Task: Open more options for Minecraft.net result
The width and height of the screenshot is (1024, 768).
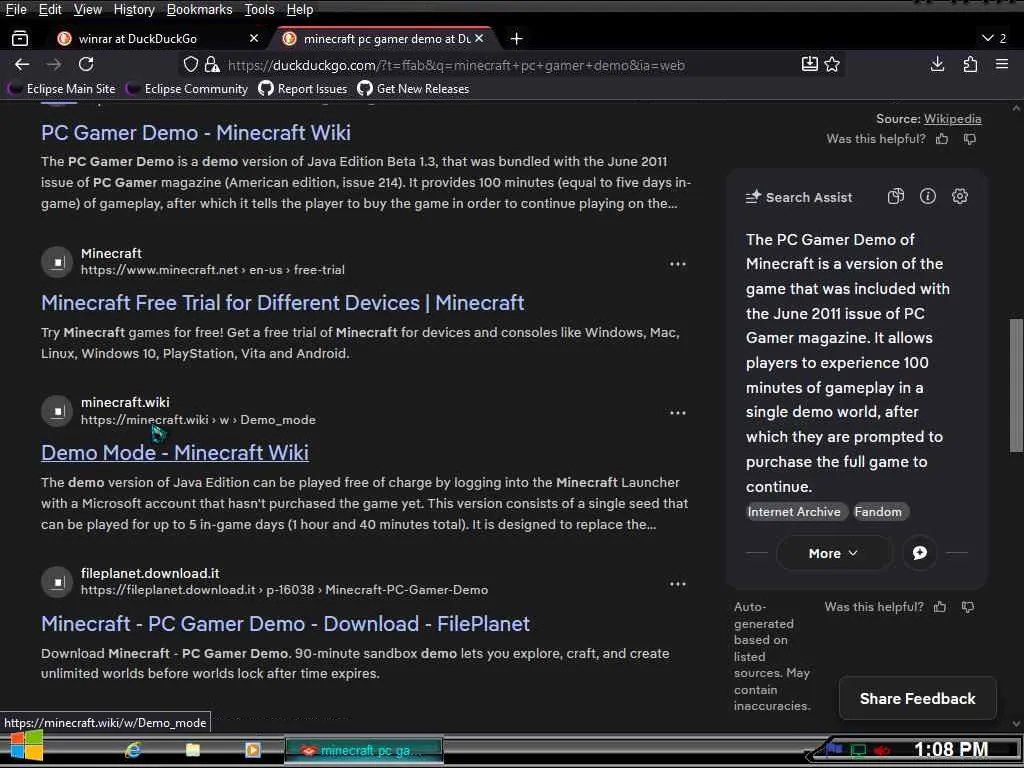Action: (678, 264)
